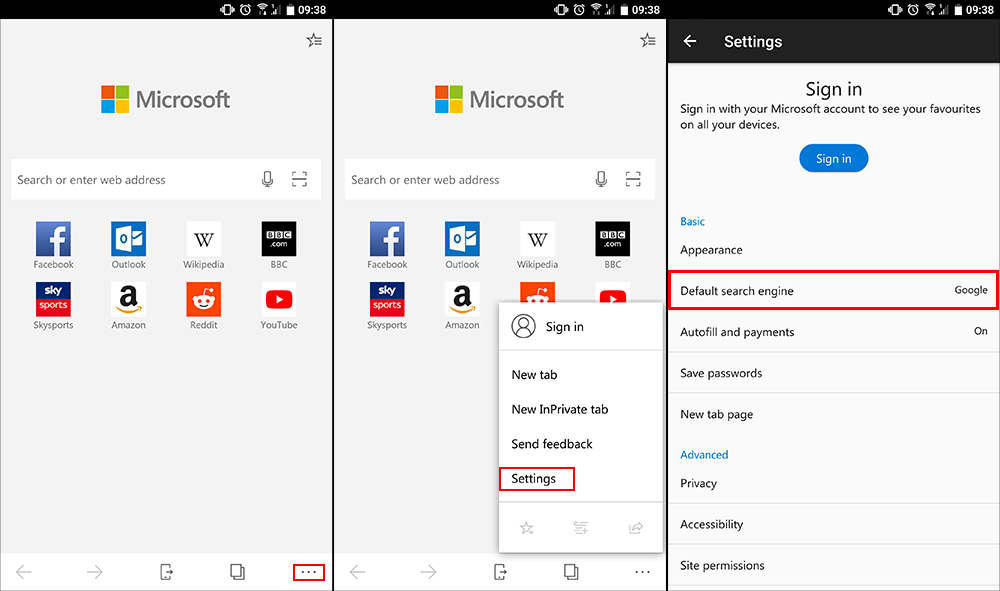Open the three-dot menu in the left screen
Screen dimensions: 1000x591
click(309, 572)
